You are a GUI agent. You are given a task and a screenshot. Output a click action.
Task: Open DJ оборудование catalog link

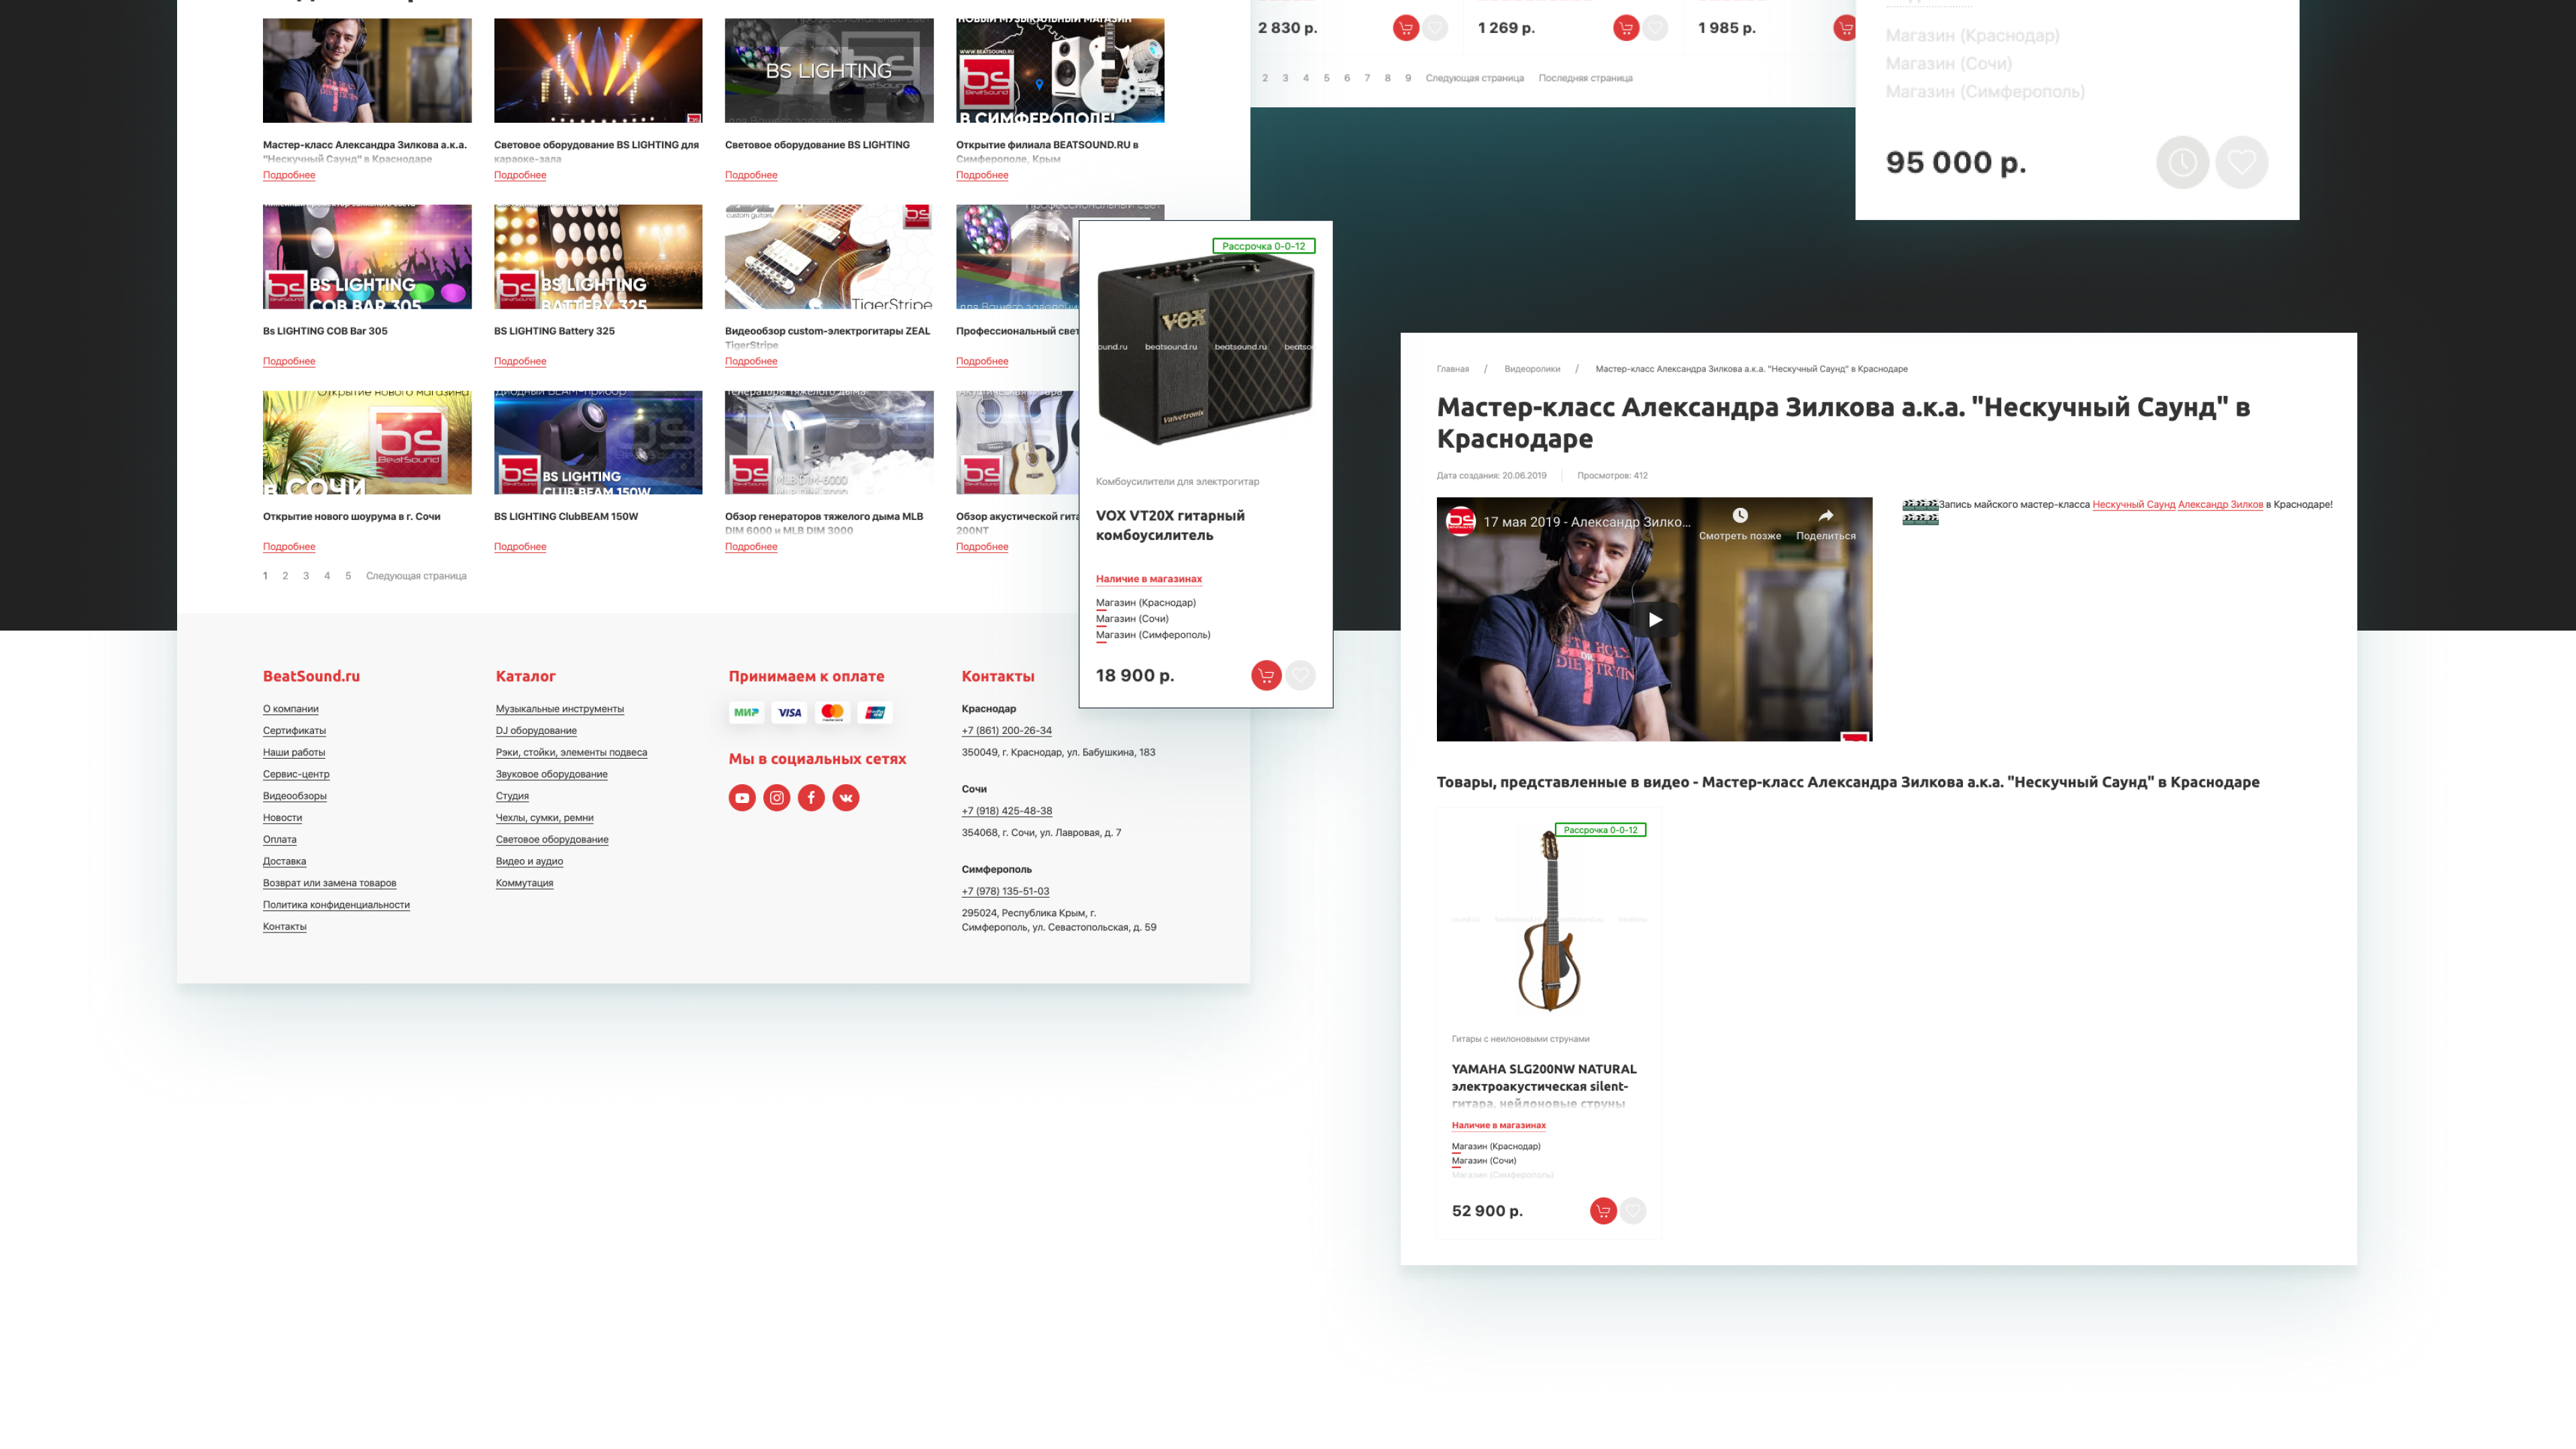[536, 731]
